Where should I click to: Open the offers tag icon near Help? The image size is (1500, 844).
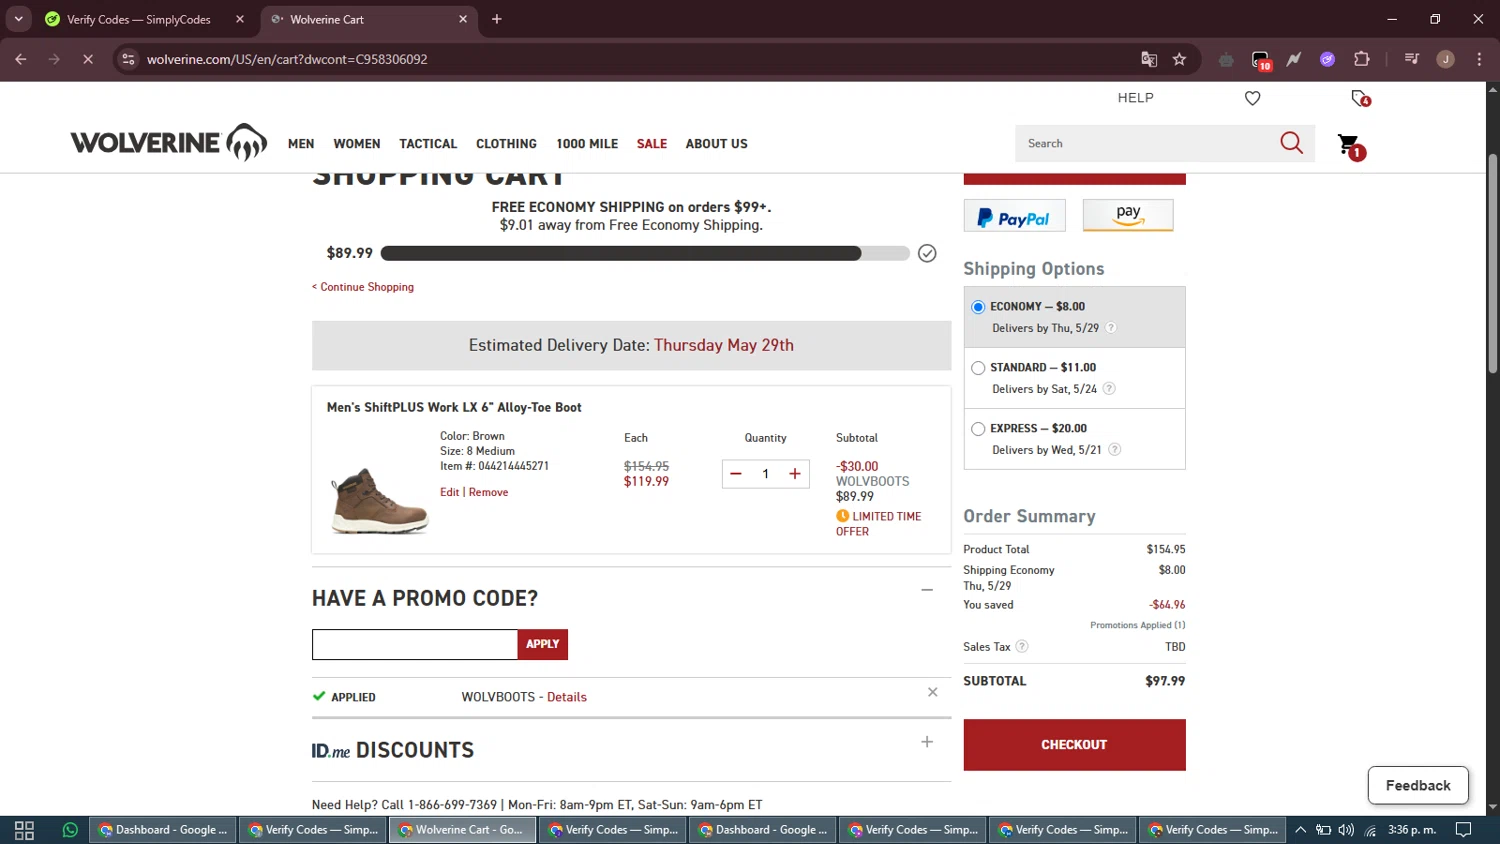(x=1360, y=98)
